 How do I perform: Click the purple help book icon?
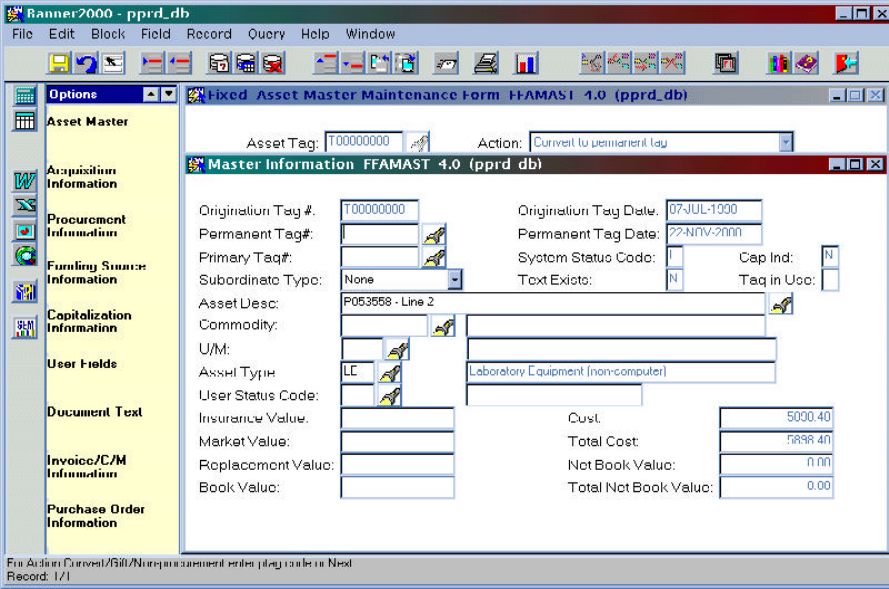click(x=806, y=63)
